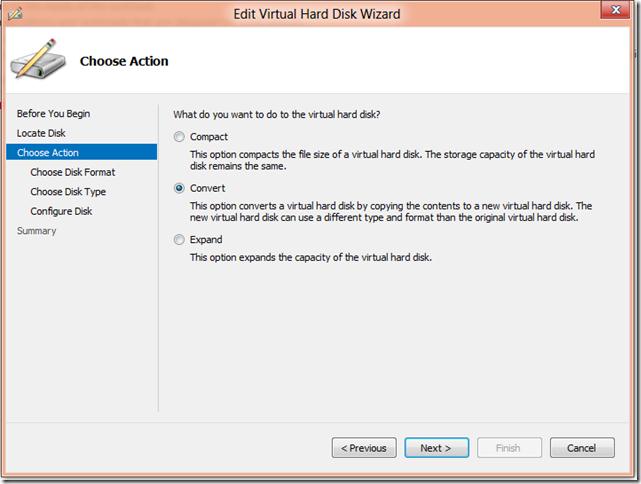Open the Choose Disk Type step
The height and width of the screenshot is (484, 641).
tap(68, 192)
